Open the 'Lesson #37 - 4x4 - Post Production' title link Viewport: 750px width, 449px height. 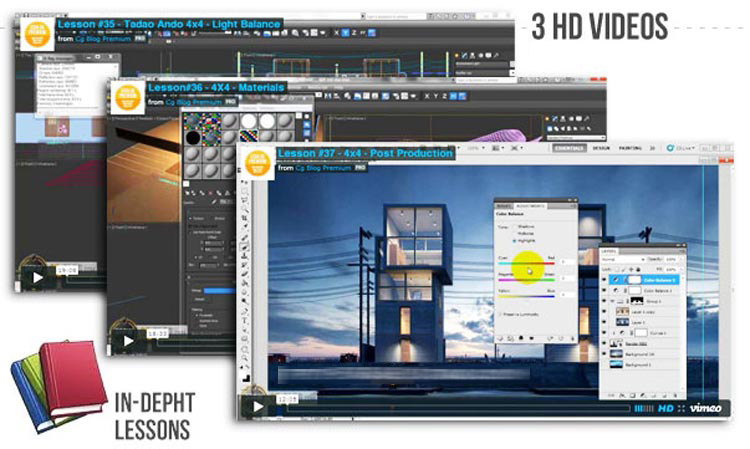coord(365,153)
